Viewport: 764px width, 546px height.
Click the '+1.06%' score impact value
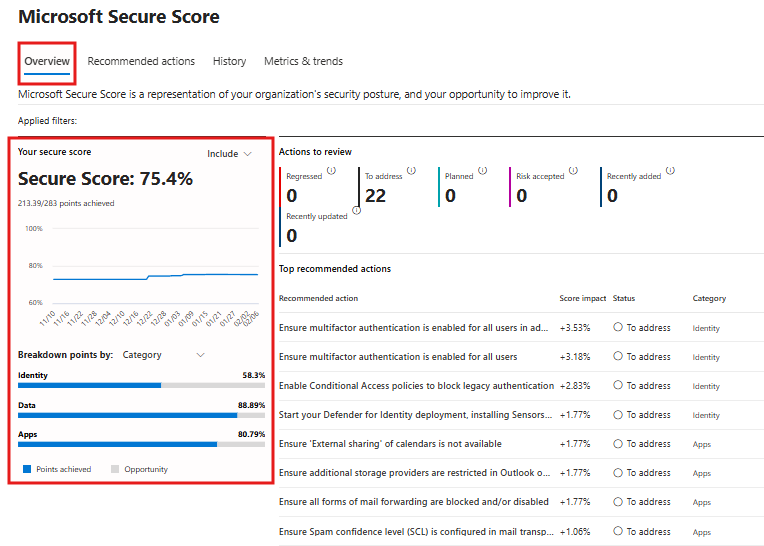(574, 531)
